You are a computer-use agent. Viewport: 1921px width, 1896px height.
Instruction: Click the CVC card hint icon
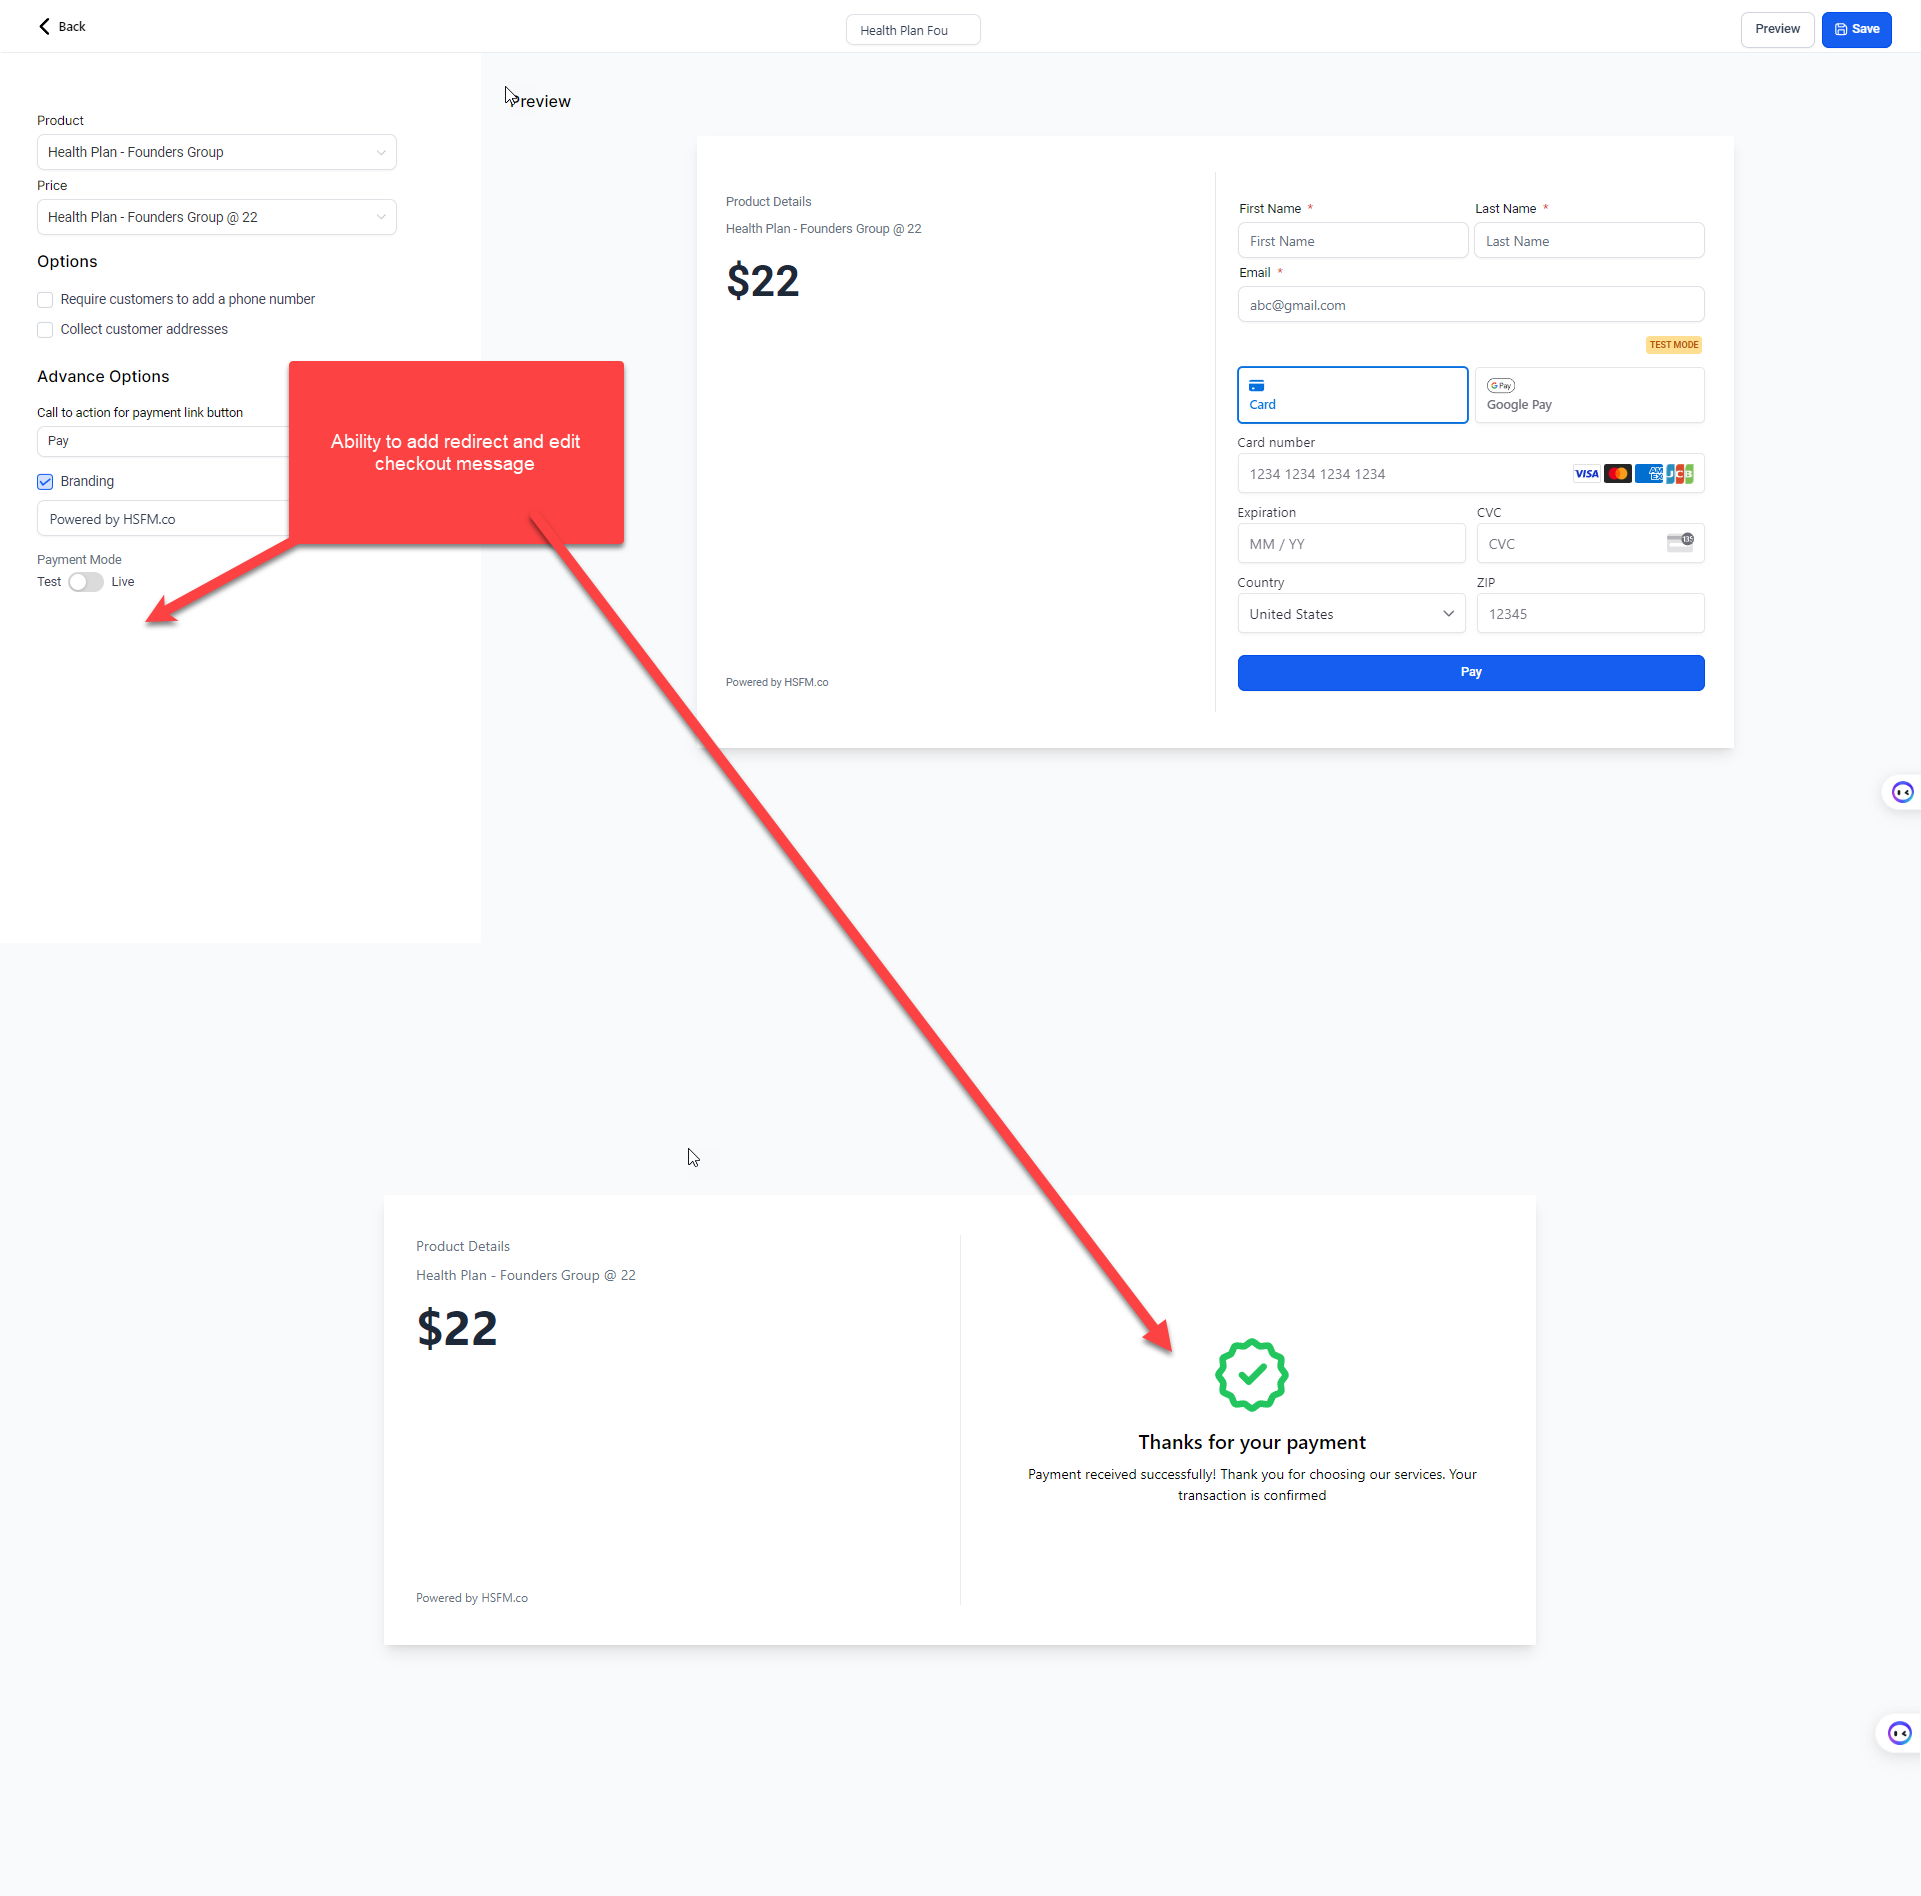click(x=1680, y=543)
